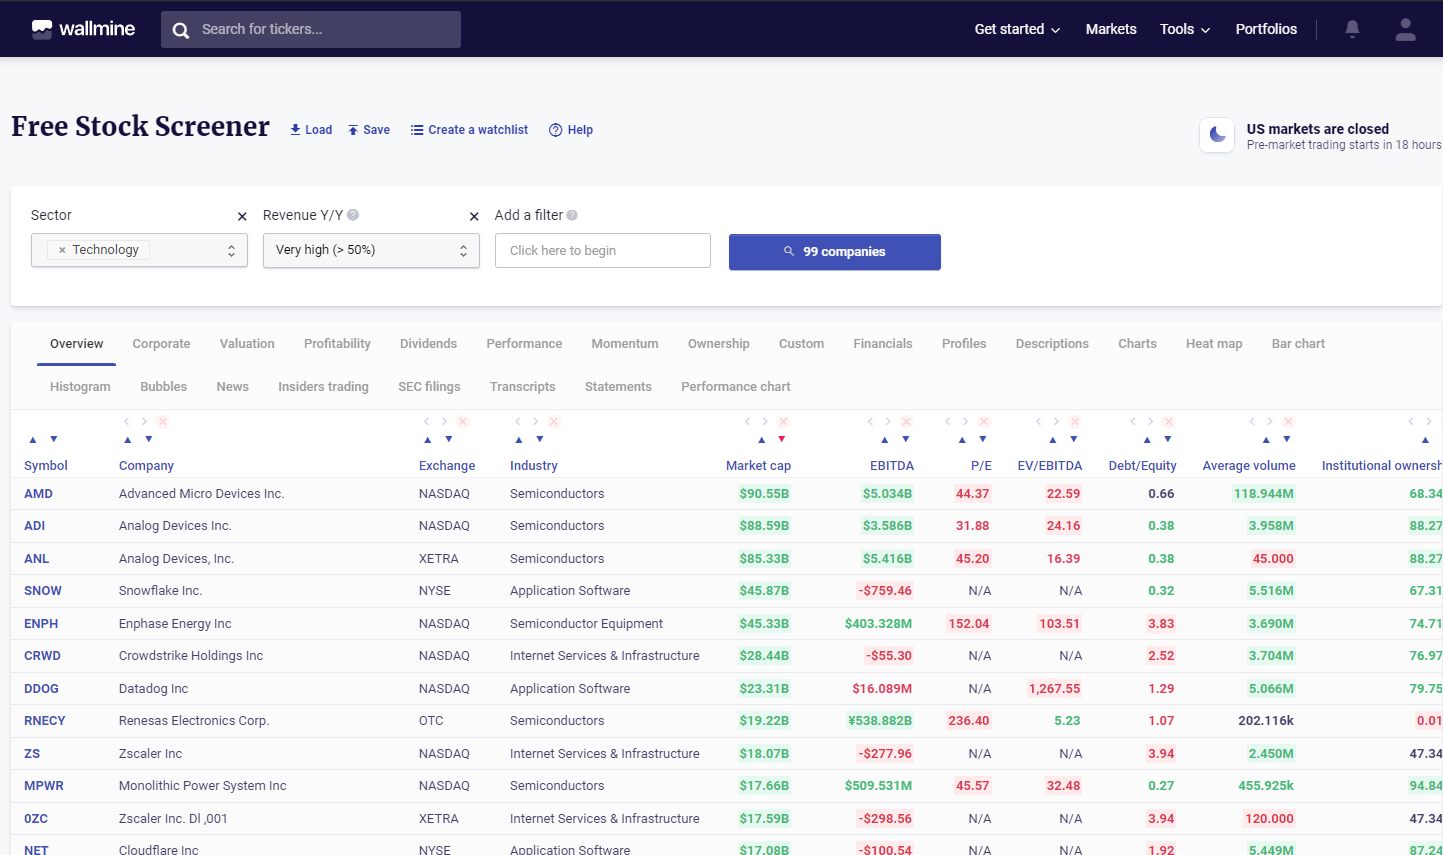
Task: Click the help icon beside Revenue Y/Y
Action: tap(353, 215)
